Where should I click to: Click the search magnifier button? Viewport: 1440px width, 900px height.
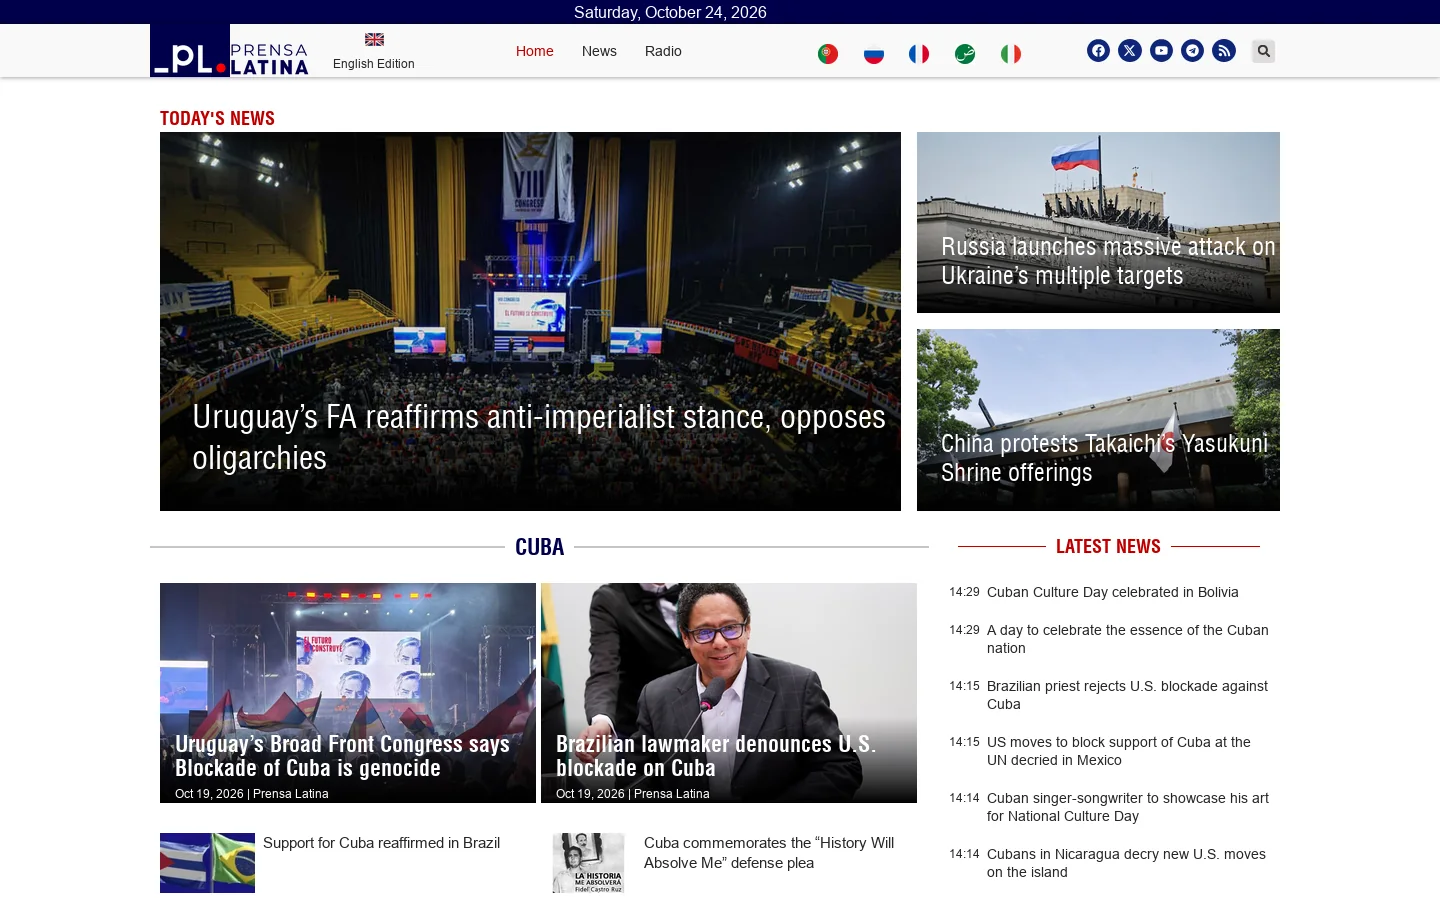[1264, 51]
